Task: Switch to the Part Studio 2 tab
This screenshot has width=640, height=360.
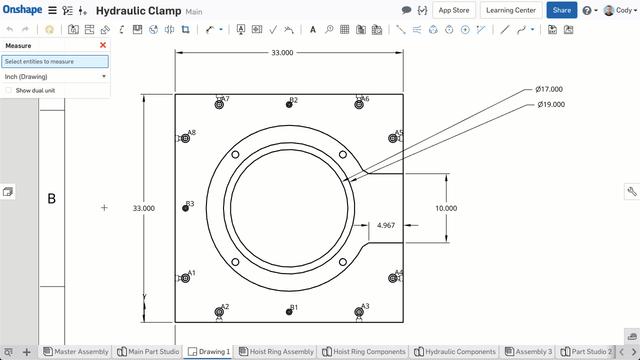Action: [x=587, y=351]
